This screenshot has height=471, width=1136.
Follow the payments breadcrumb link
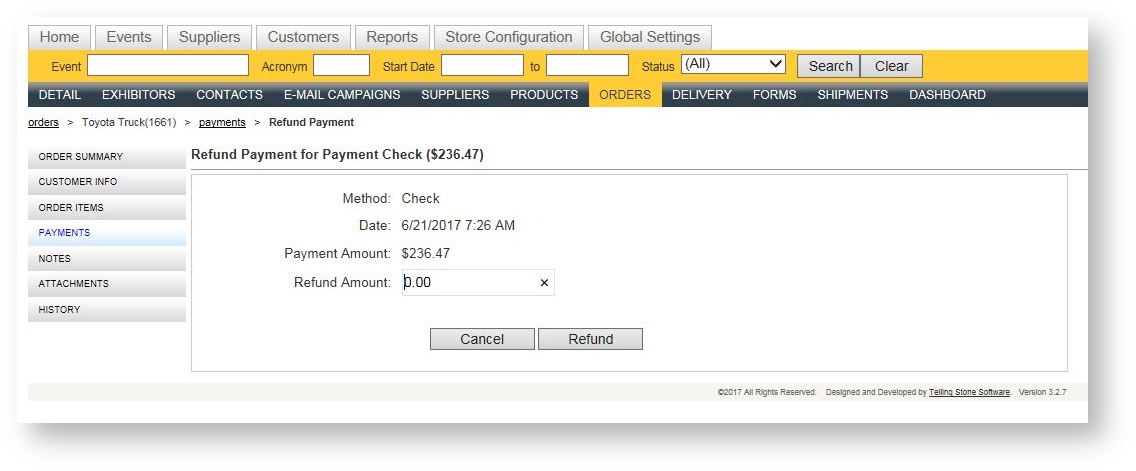click(x=222, y=122)
